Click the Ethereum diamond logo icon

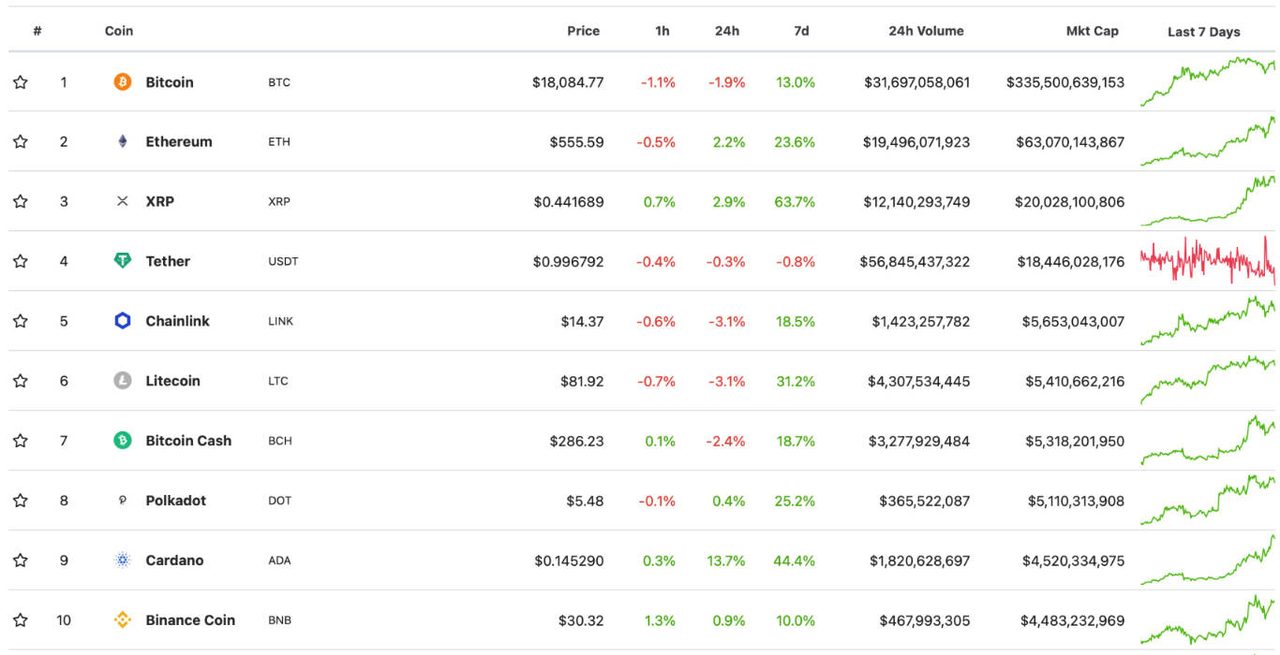122,142
